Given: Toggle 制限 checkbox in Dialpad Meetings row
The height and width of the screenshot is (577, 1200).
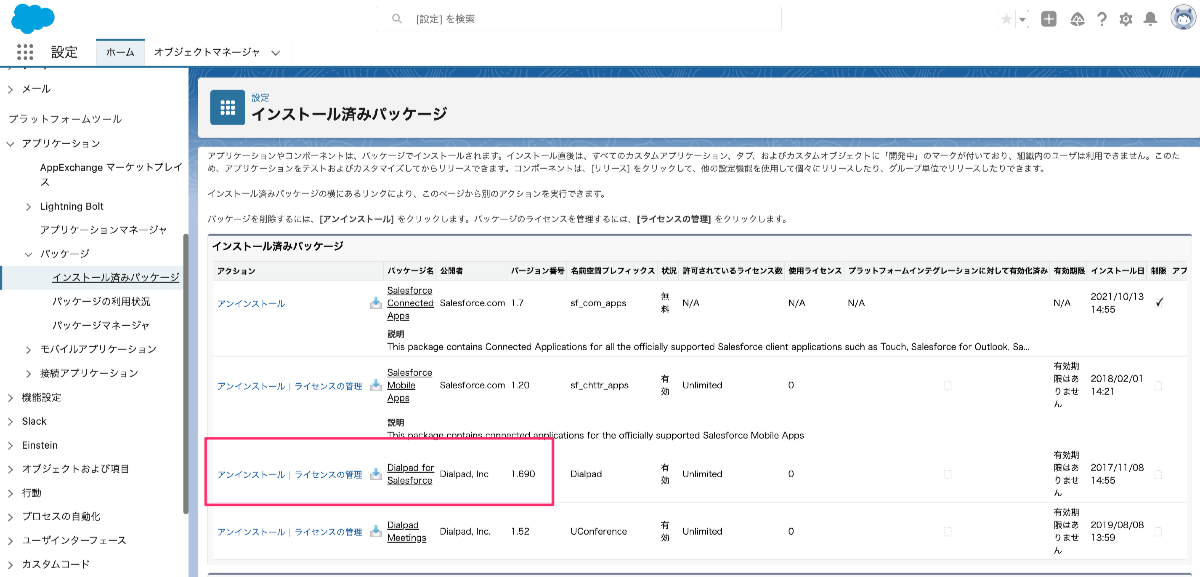Looking at the screenshot, I should pos(1159,532).
